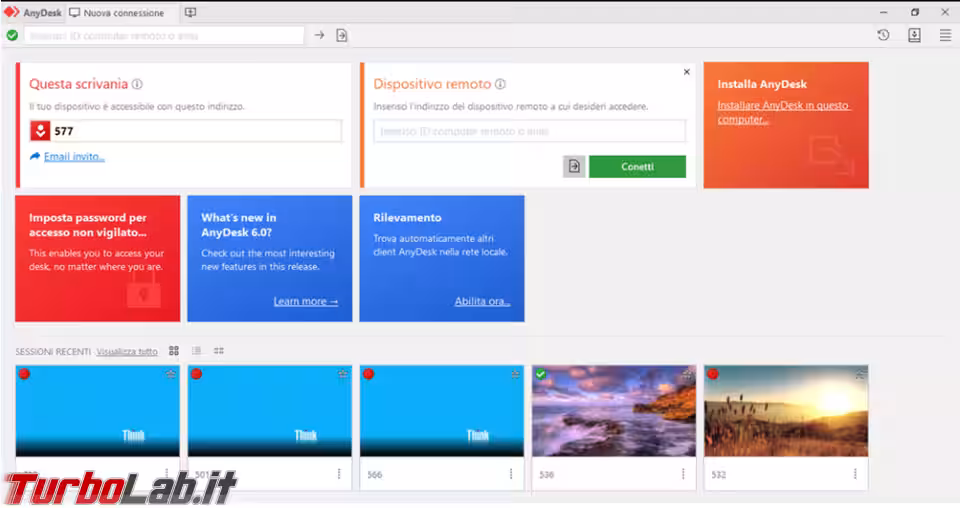The image size is (960, 508).
Task: Click the 577 desk address field
Action: click(186, 131)
